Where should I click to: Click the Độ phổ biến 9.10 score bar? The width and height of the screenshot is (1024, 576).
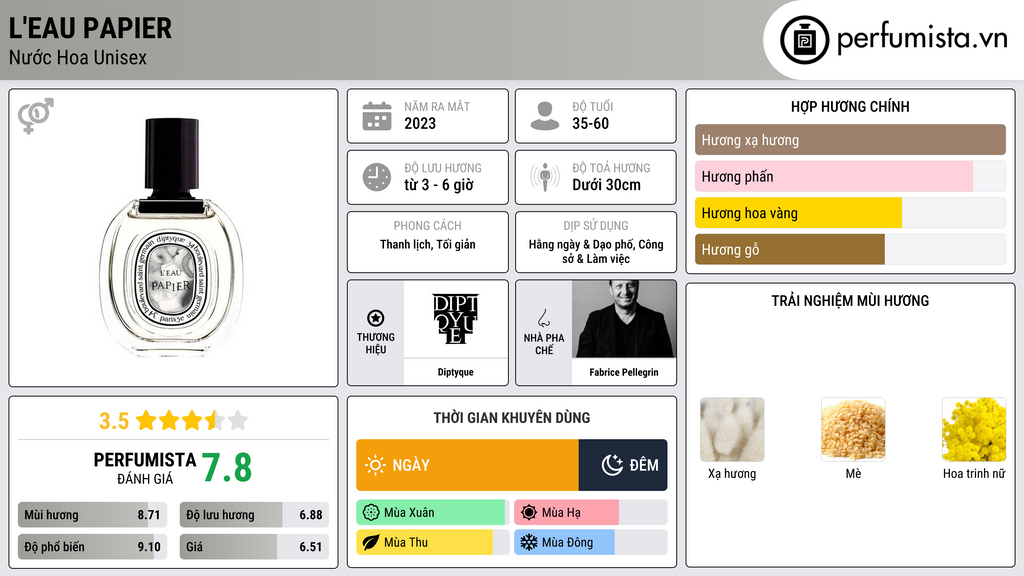click(92, 547)
